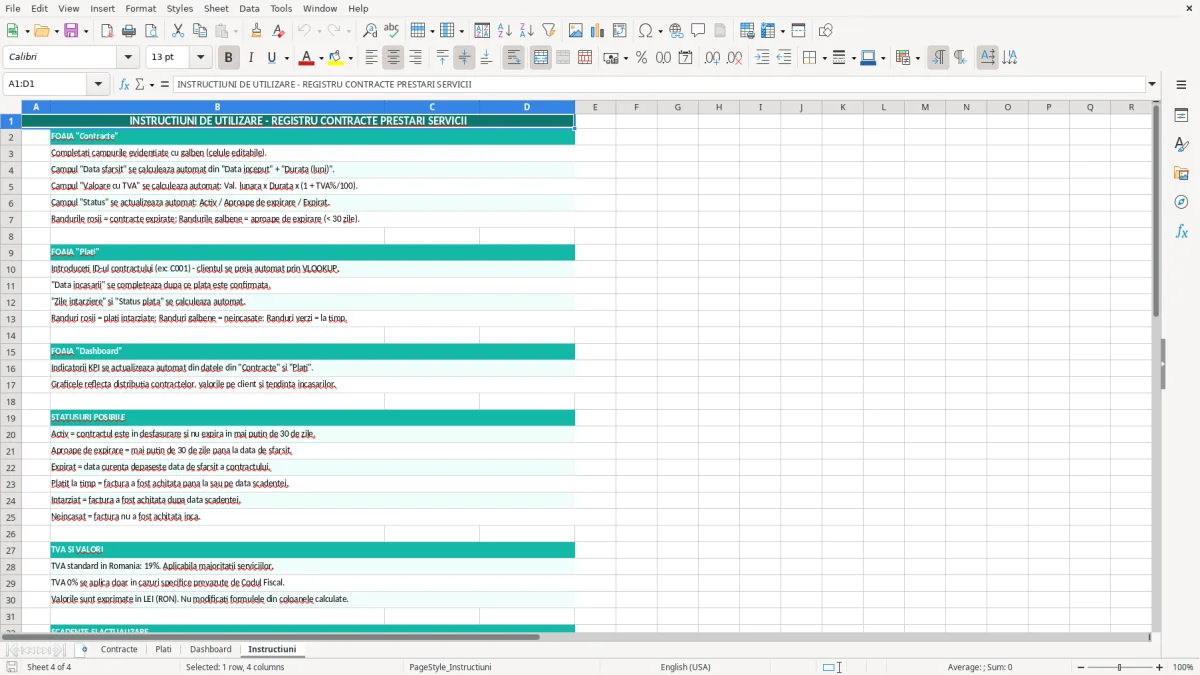Toggle Center Vertically alignment

pyautogui.click(x=464, y=58)
